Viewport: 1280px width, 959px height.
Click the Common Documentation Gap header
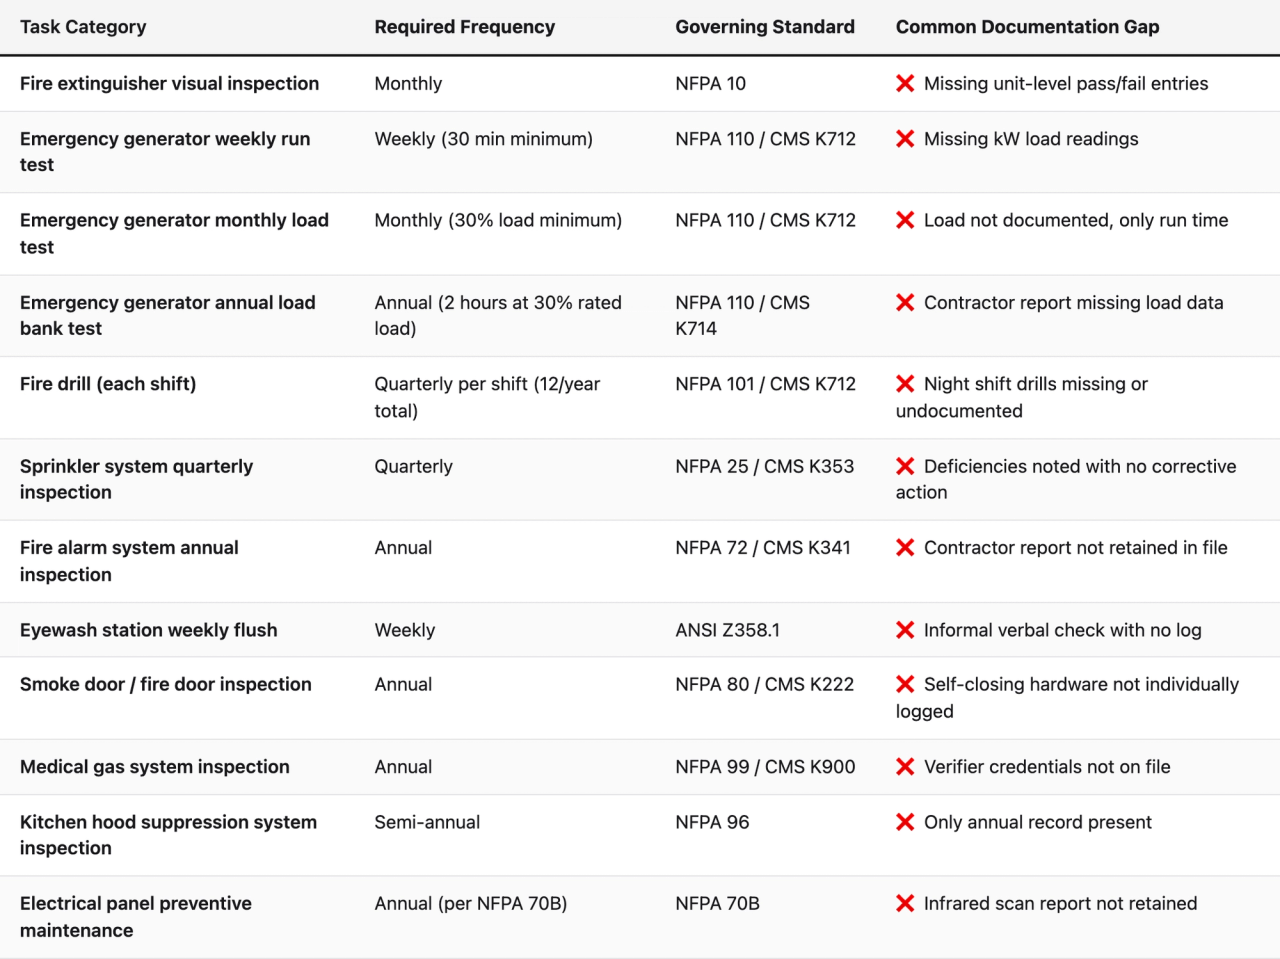click(1027, 27)
